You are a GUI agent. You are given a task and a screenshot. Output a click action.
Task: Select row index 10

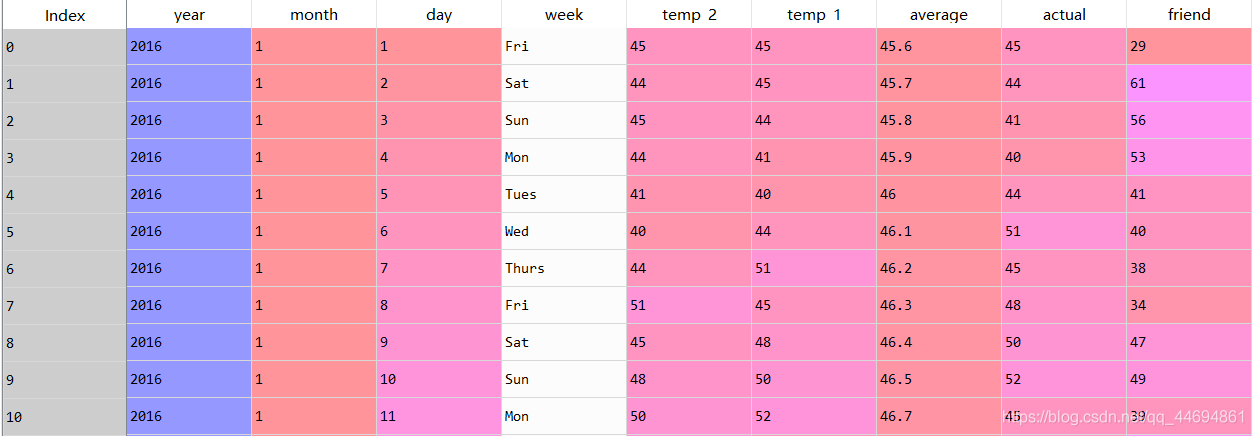click(65, 416)
